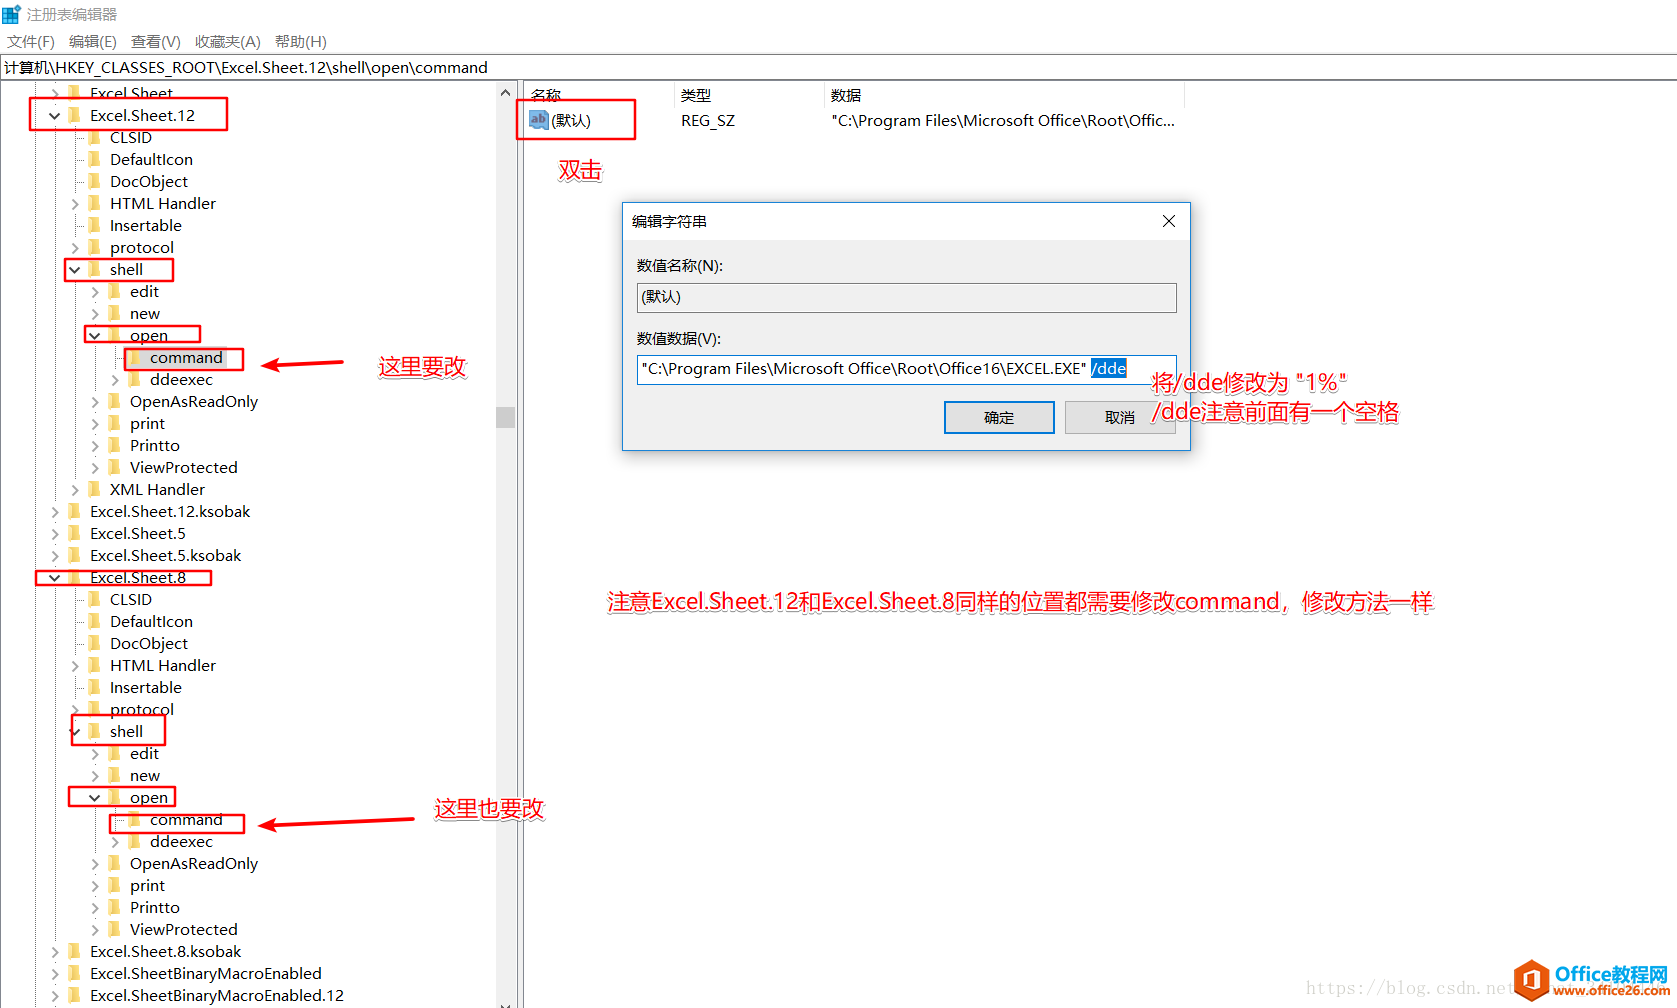Expand the Excel.SheetBinaryMacroEnabled key
This screenshot has height=1008, width=1677.
coord(55,974)
